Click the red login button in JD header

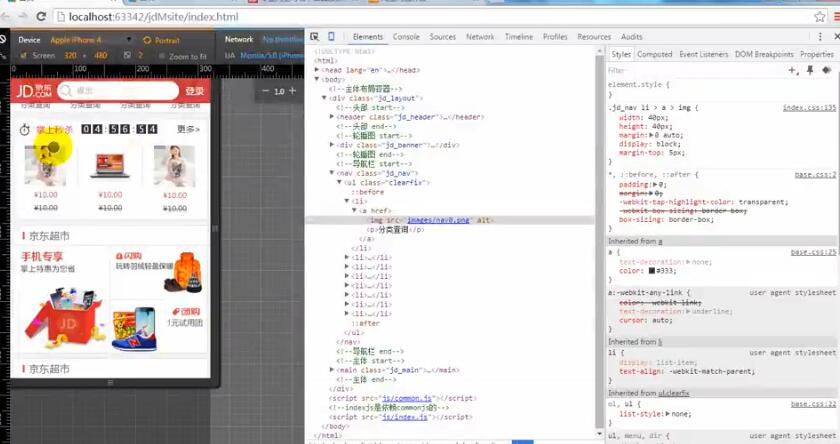[x=194, y=91]
